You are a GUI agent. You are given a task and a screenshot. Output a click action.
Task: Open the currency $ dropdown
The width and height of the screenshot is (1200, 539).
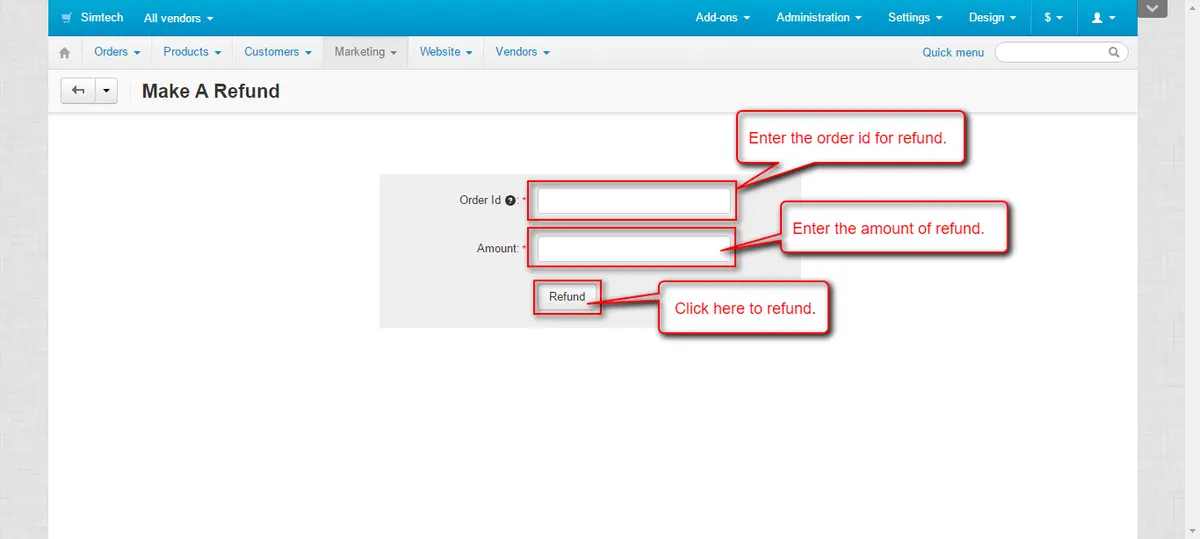(x=1053, y=18)
